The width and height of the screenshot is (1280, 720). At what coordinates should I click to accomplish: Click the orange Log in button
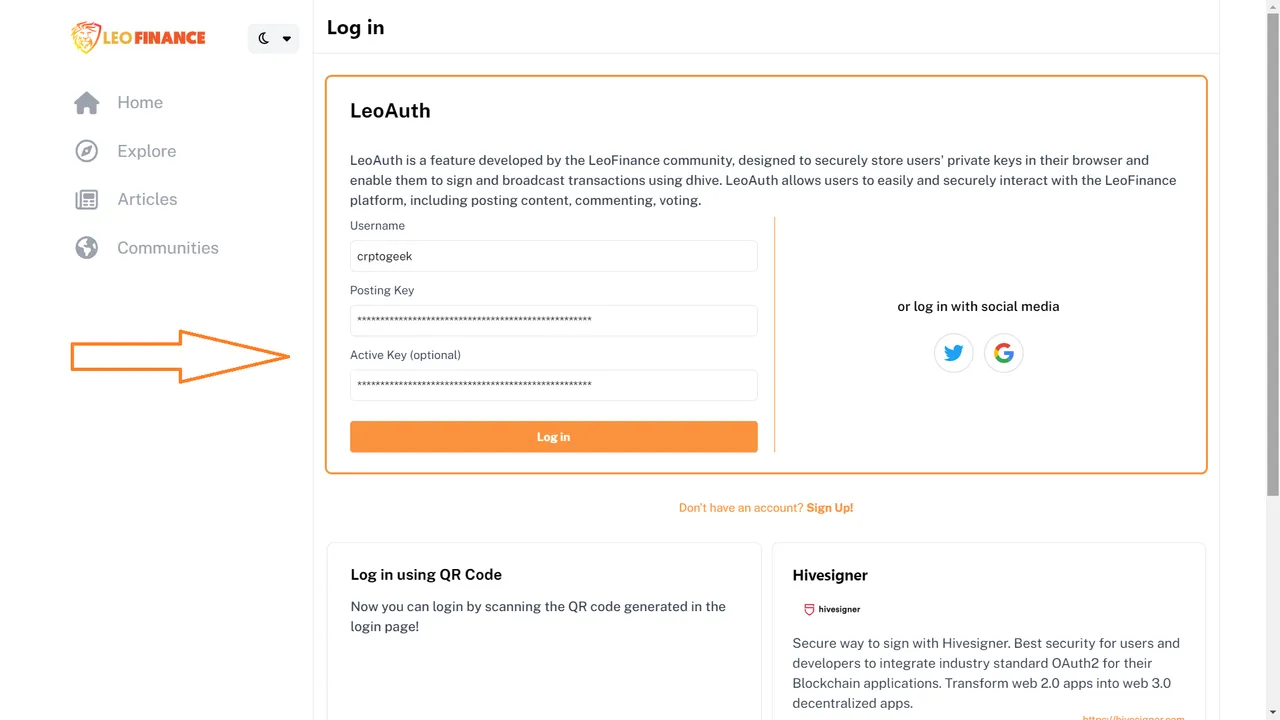click(554, 437)
